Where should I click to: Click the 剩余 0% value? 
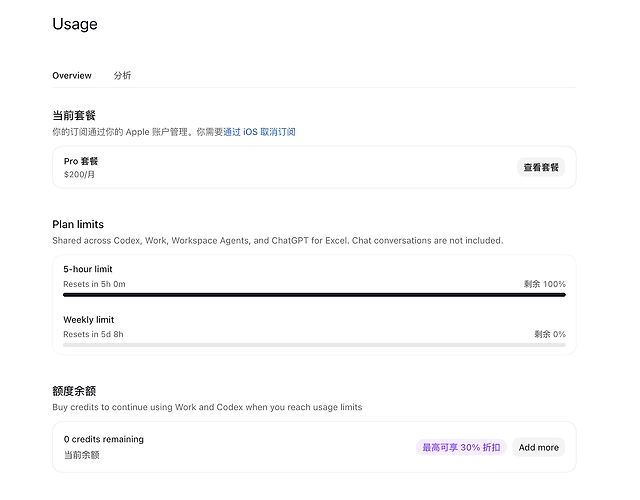pos(550,334)
